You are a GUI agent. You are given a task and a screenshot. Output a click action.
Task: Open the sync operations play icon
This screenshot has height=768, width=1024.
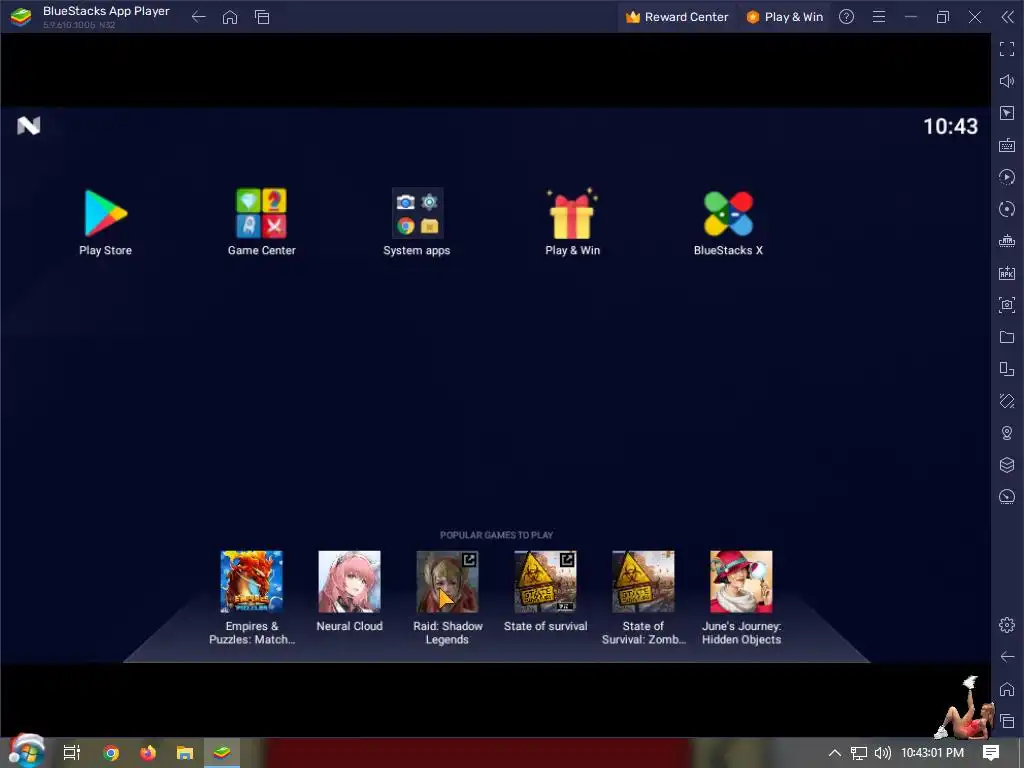point(1007,177)
